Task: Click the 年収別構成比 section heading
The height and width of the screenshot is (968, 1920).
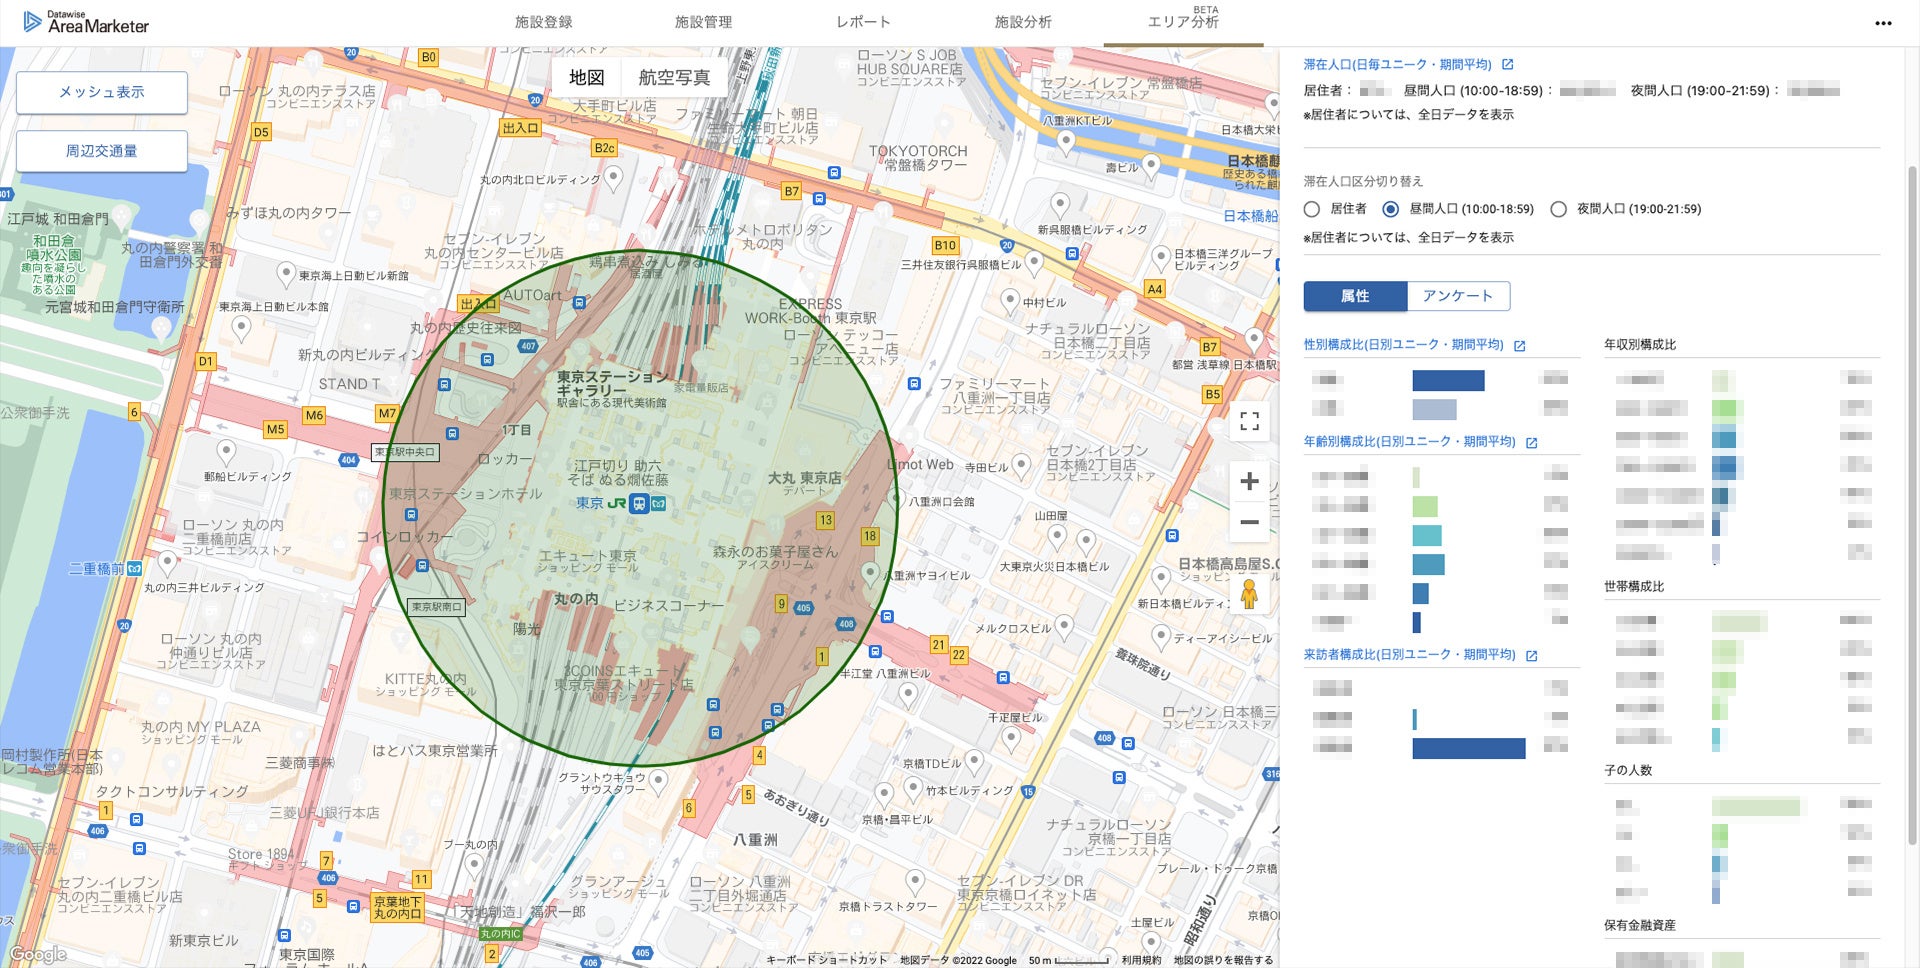Action: point(1640,345)
